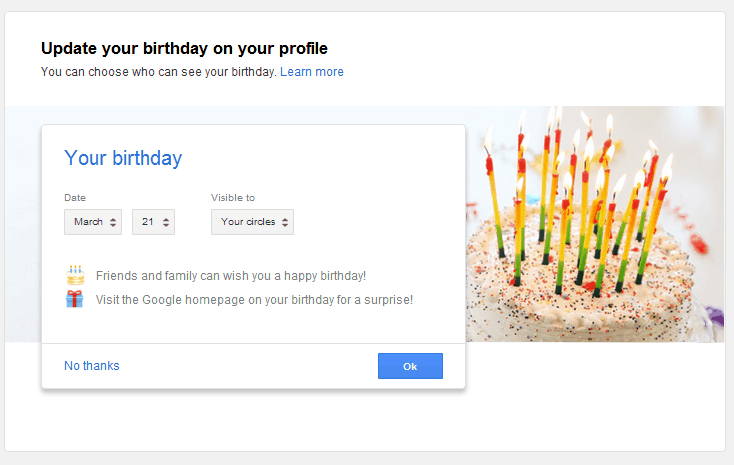Click the arrows on Your circles selector
Image resolution: width=734 pixels, height=465 pixels.
[x=285, y=222]
